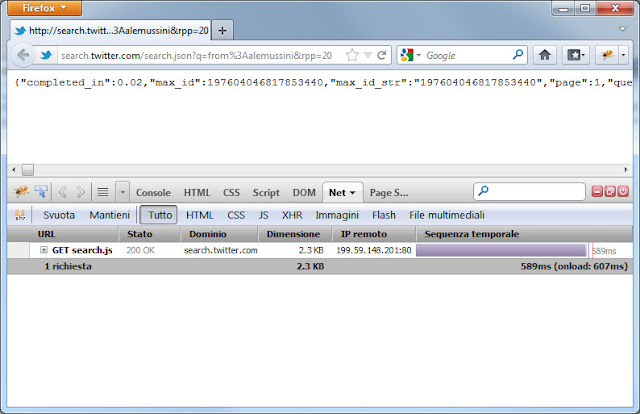Open the list all tabs arrow
This screenshot has width=640, height=414.
tap(622, 29)
